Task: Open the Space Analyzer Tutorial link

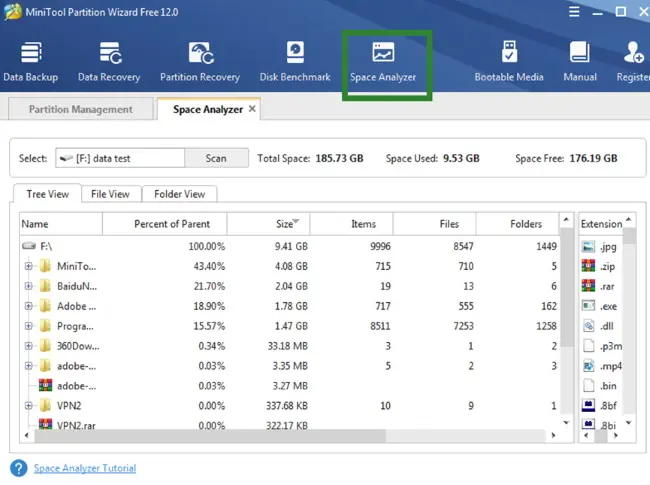Action: click(85, 468)
